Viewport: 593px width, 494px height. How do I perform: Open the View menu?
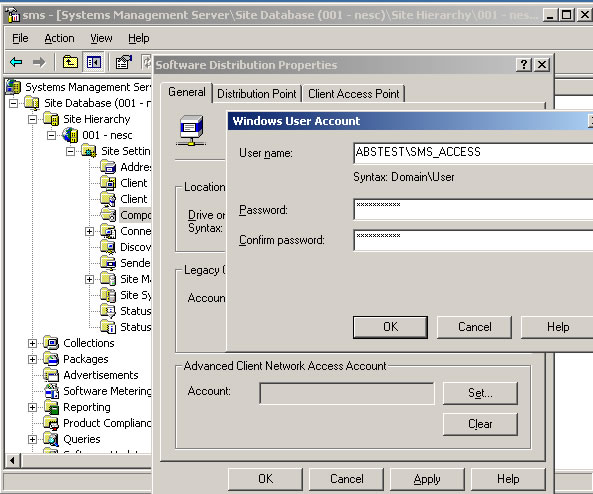101,38
